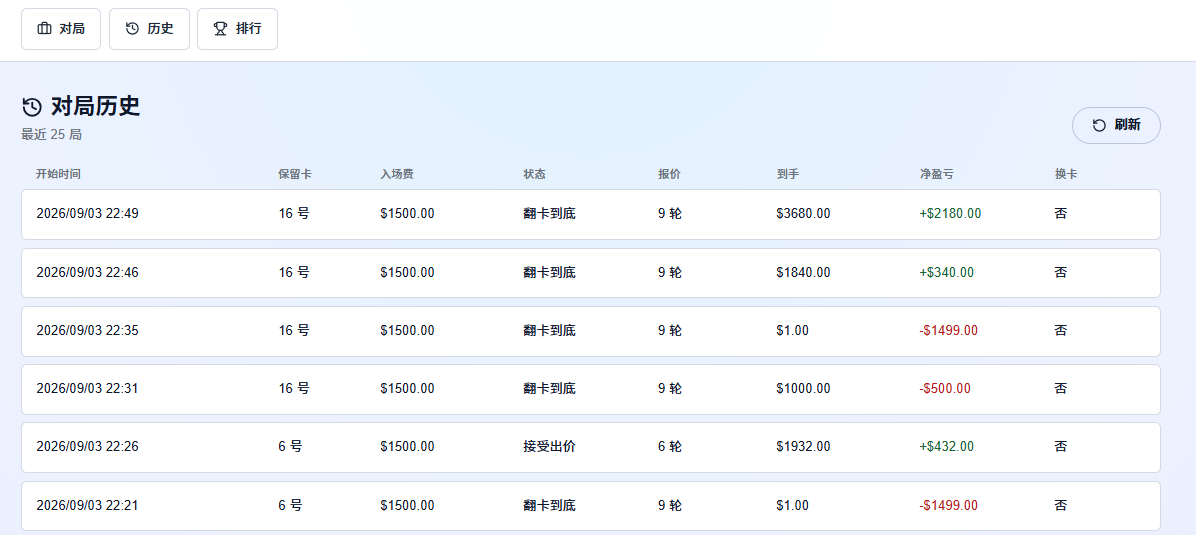Viewport: 1196px width, 535px height.
Task: Click the briefcase icon in 对局 tab
Action: pyautogui.click(x=45, y=29)
